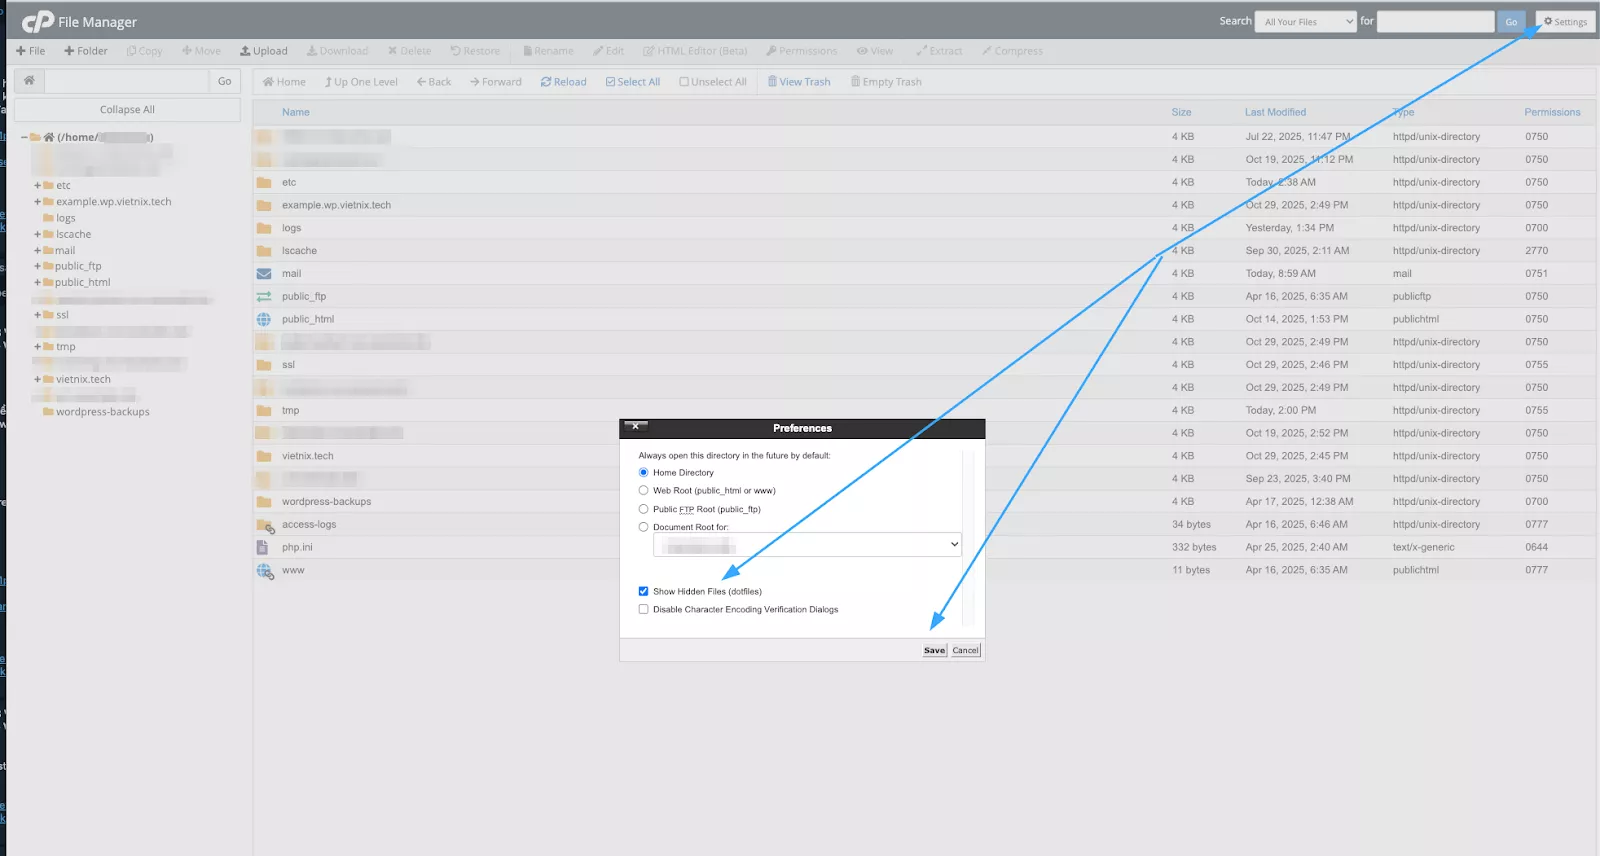Open the Document Root domain dropdown

click(807, 545)
